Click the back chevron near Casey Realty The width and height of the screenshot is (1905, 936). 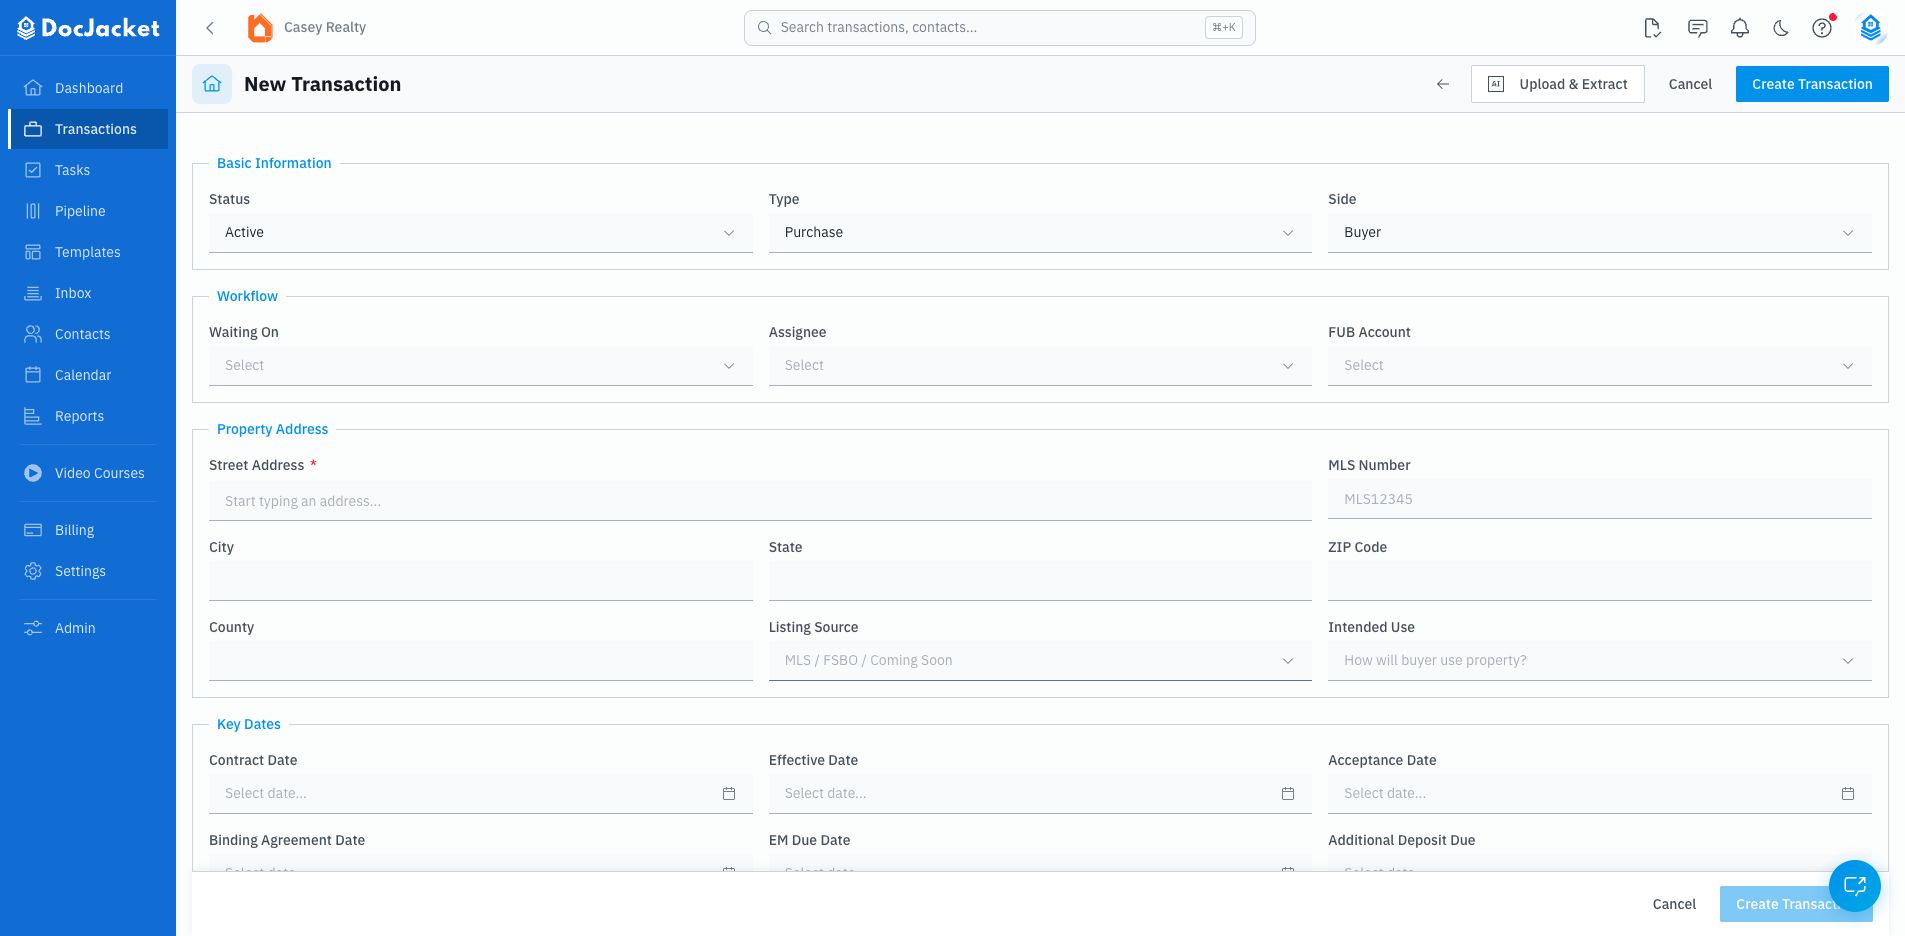(x=210, y=28)
